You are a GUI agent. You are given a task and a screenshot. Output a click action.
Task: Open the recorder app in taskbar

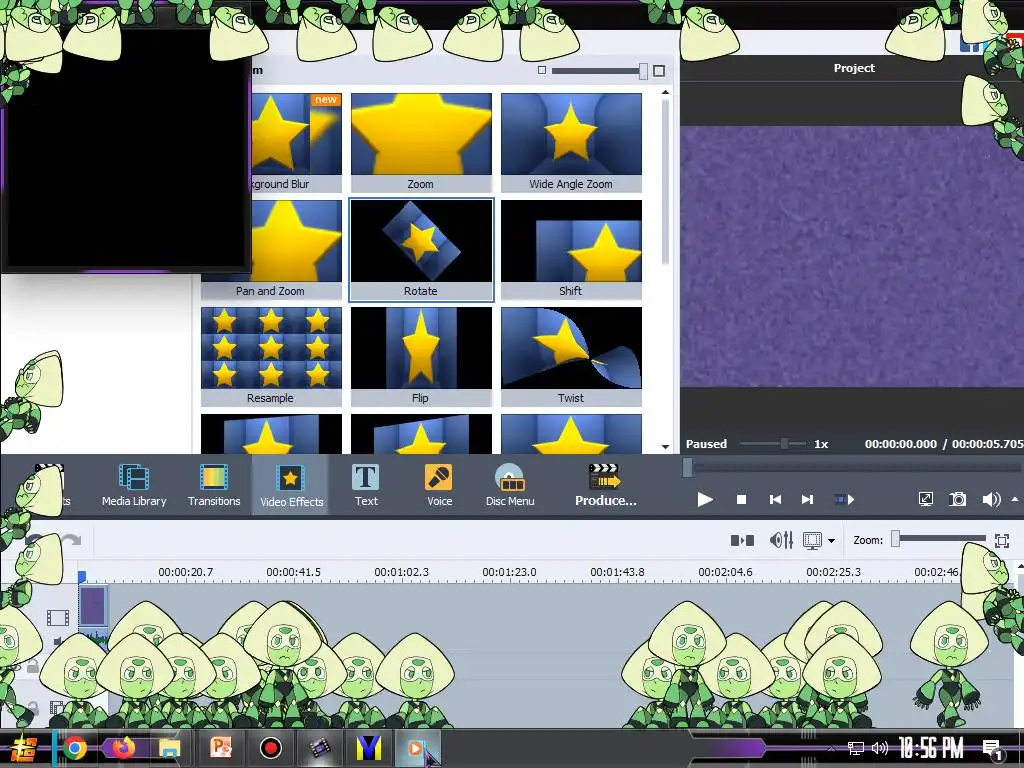pos(270,748)
